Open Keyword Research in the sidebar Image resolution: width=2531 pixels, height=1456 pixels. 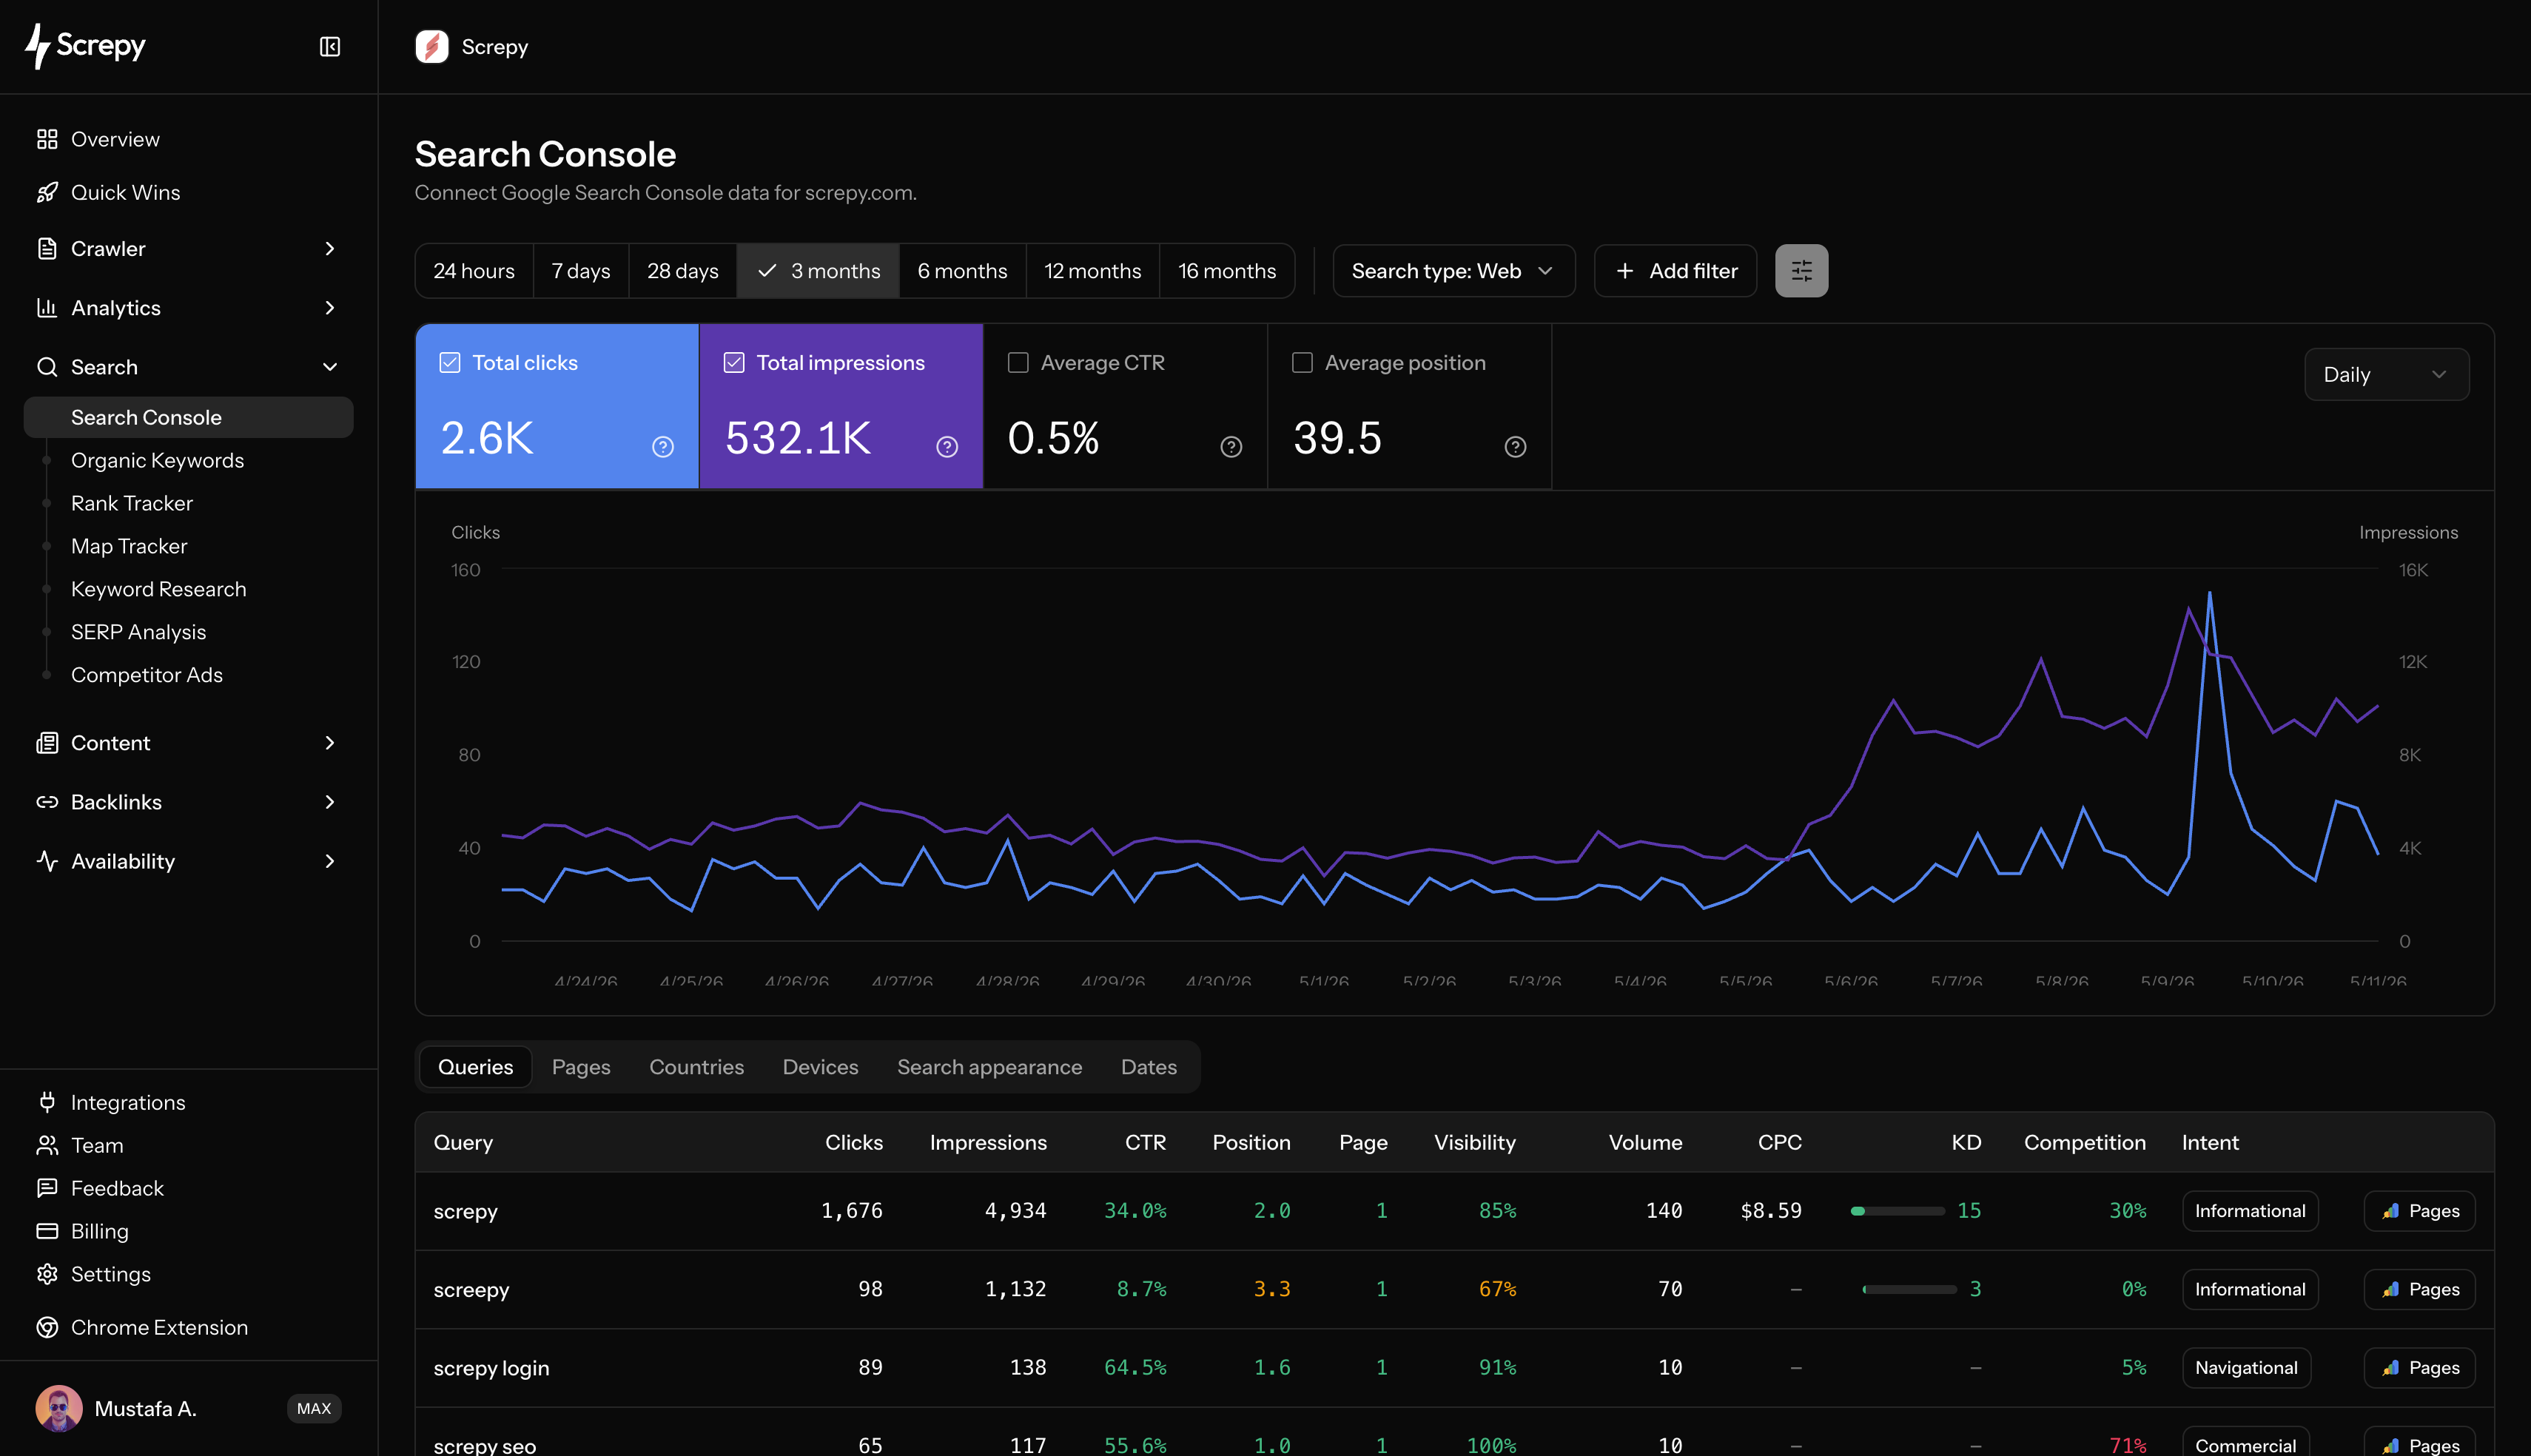[x=159, y=589]
